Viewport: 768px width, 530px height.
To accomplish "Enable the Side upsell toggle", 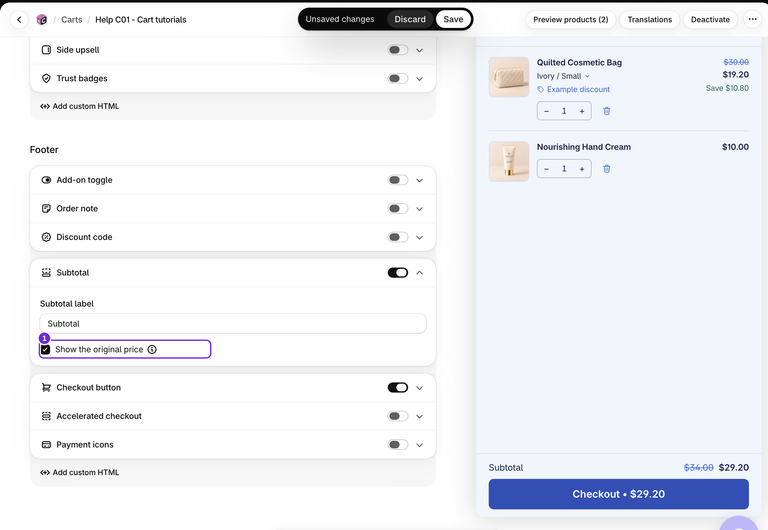I will (398, 50).
